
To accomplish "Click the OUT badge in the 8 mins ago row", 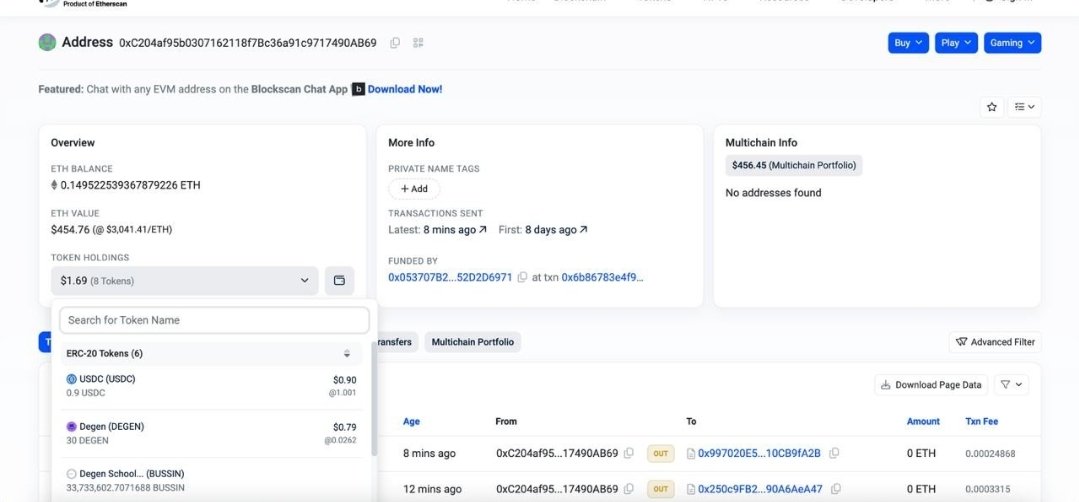I will [660, 453].
